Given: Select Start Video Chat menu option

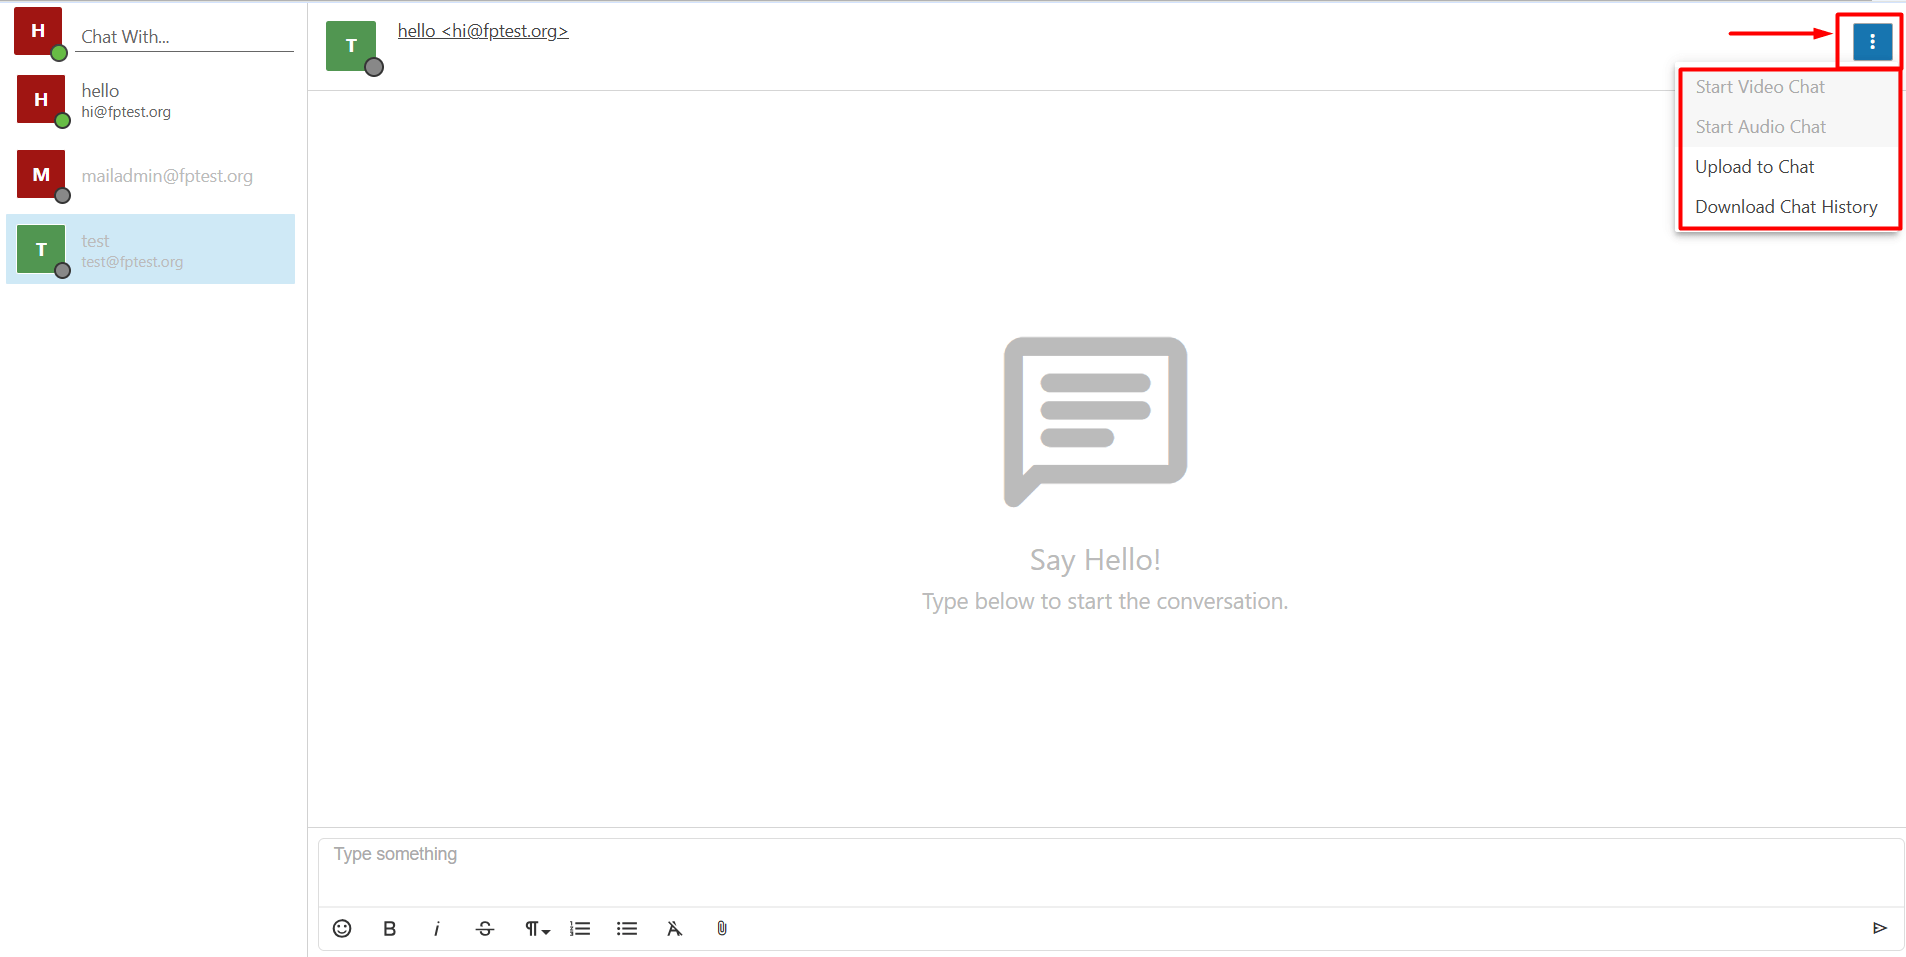Looking at the screenshot, I should coord(1760,87).
